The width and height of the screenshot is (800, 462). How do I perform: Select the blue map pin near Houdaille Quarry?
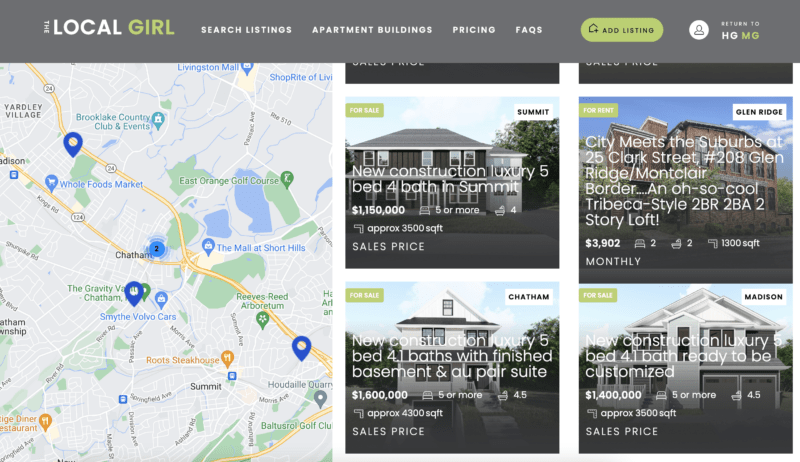(302, 348)
